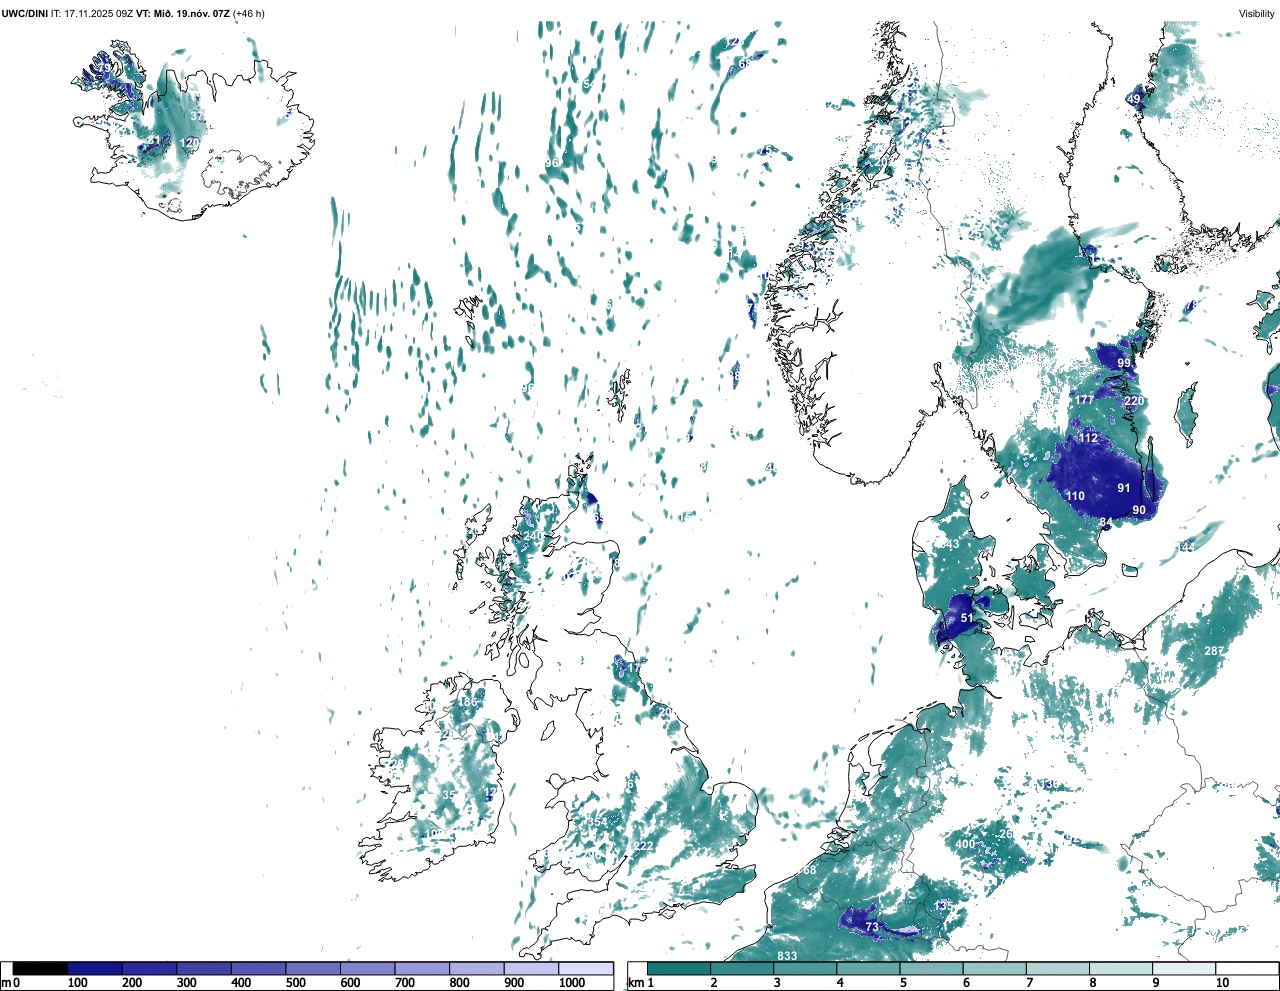Click the '84' value in southern Sweden
1280x991 pixels.
pyautogui.click(x=1105, y=522)
